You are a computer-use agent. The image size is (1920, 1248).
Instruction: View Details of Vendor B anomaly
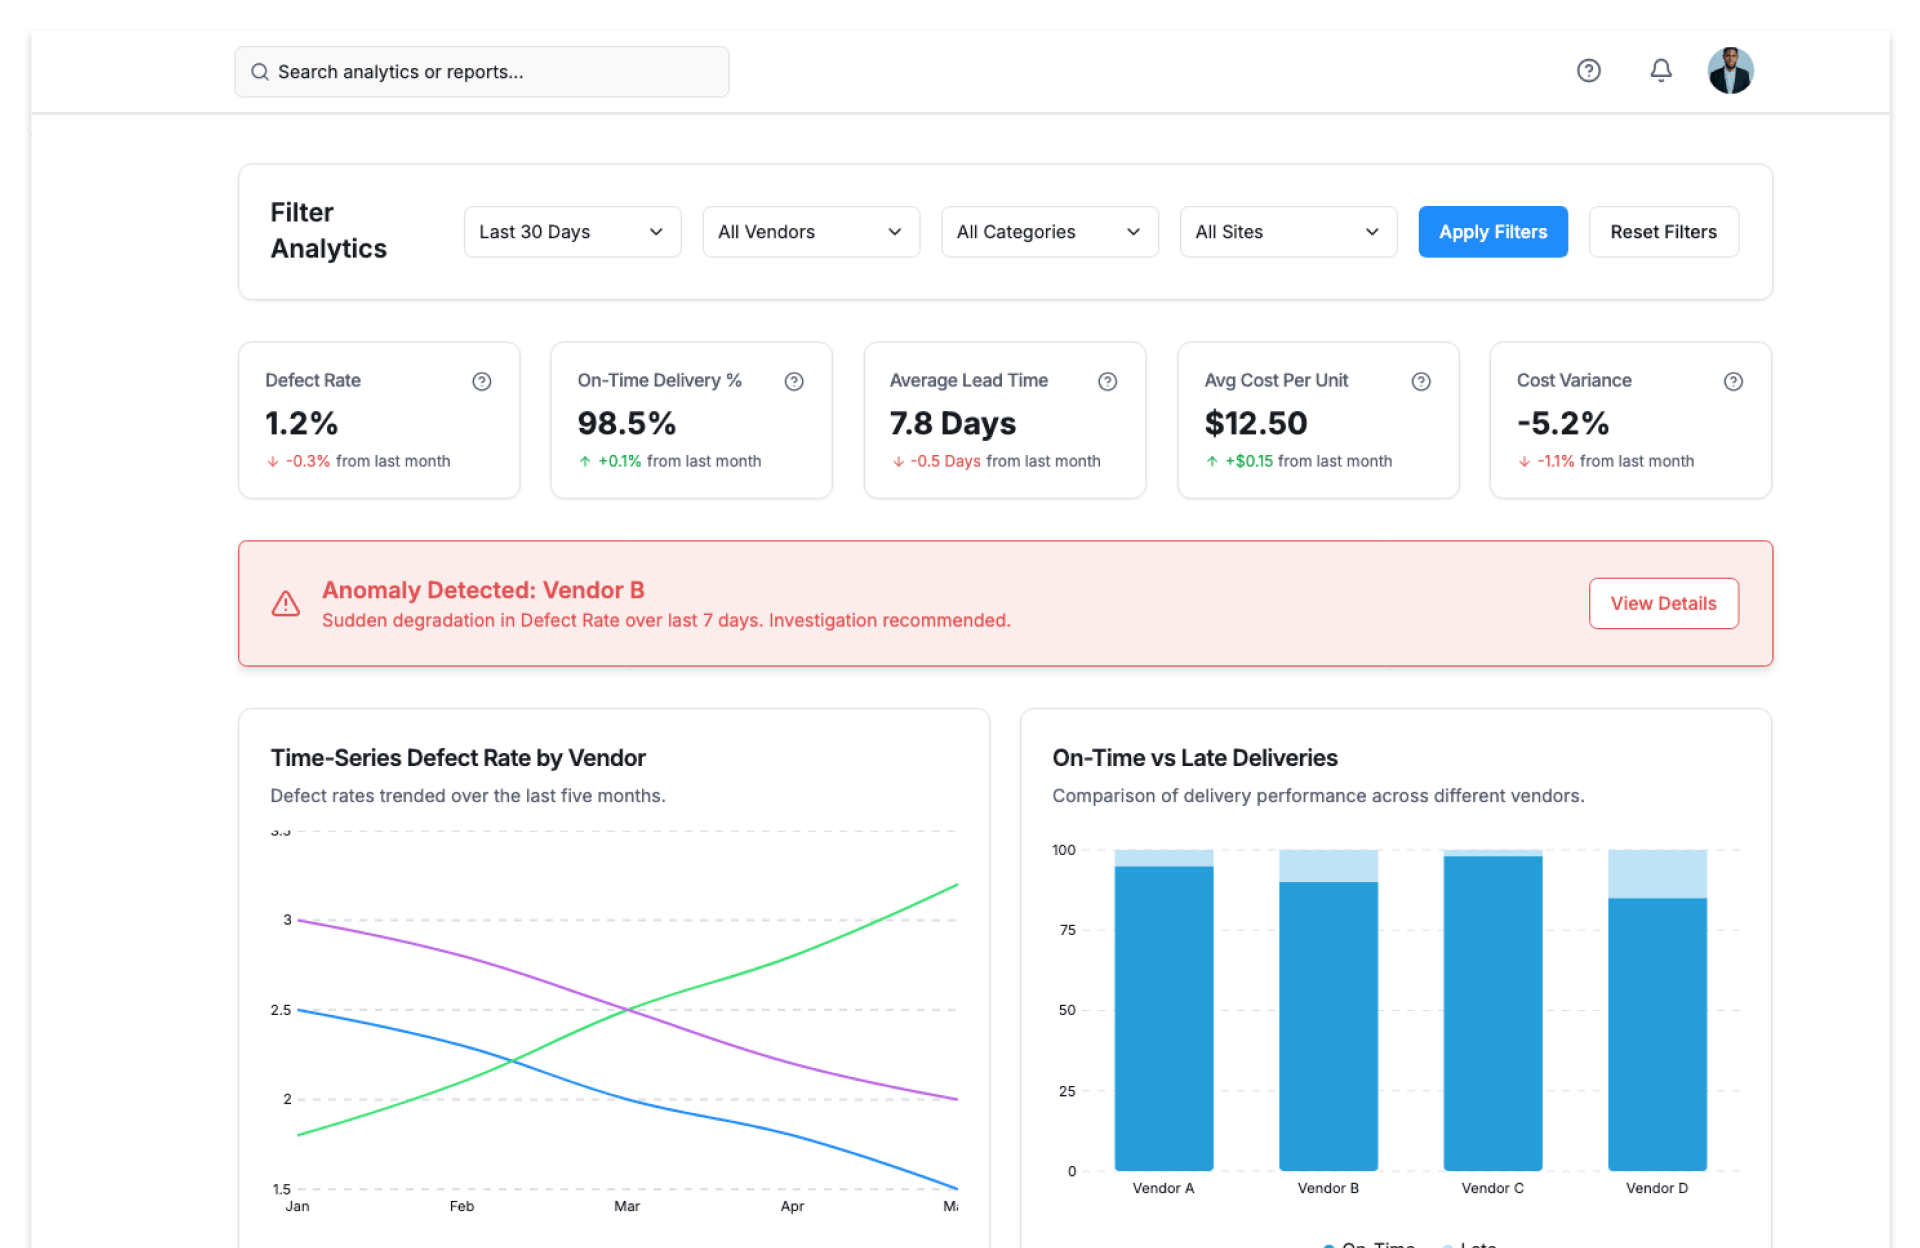(x=1663, y=604)
